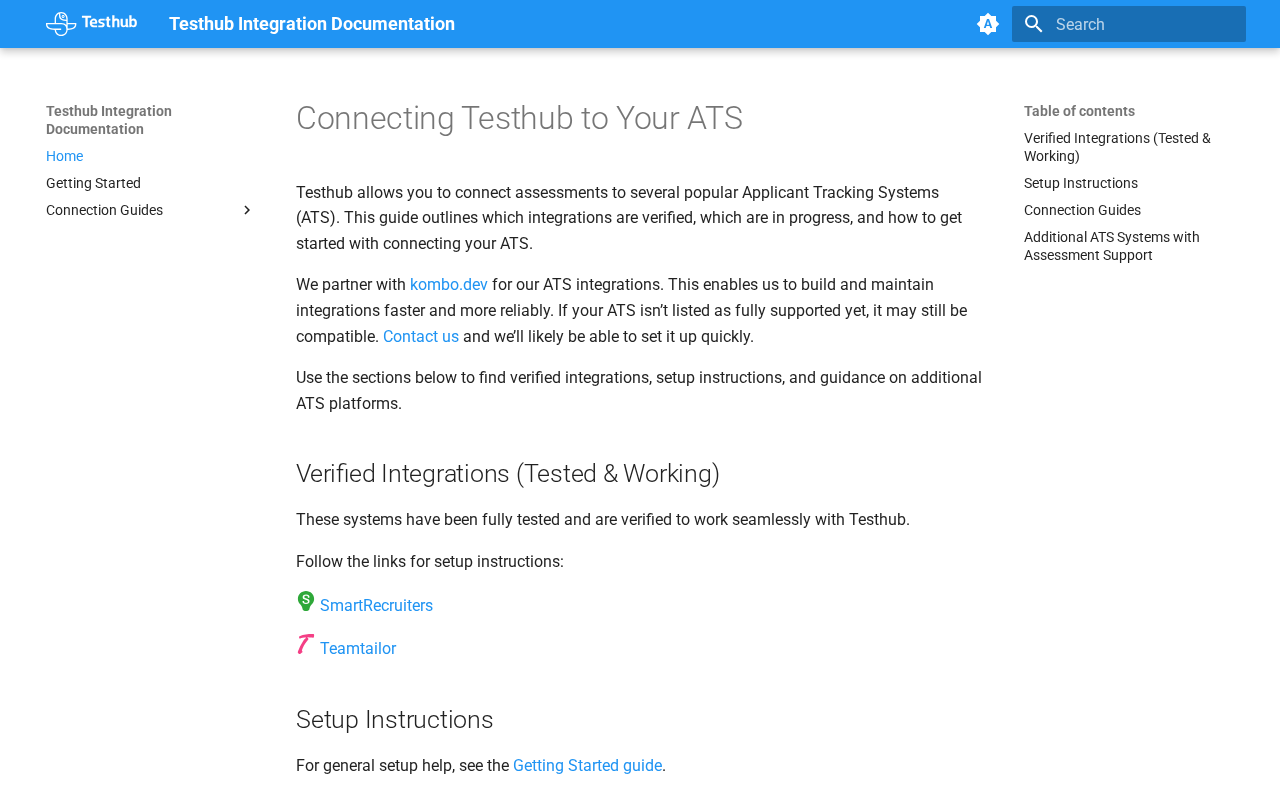This screenshot has height=800, width=1280.
Task: Click the Table of contents label
Action: 1079,111
